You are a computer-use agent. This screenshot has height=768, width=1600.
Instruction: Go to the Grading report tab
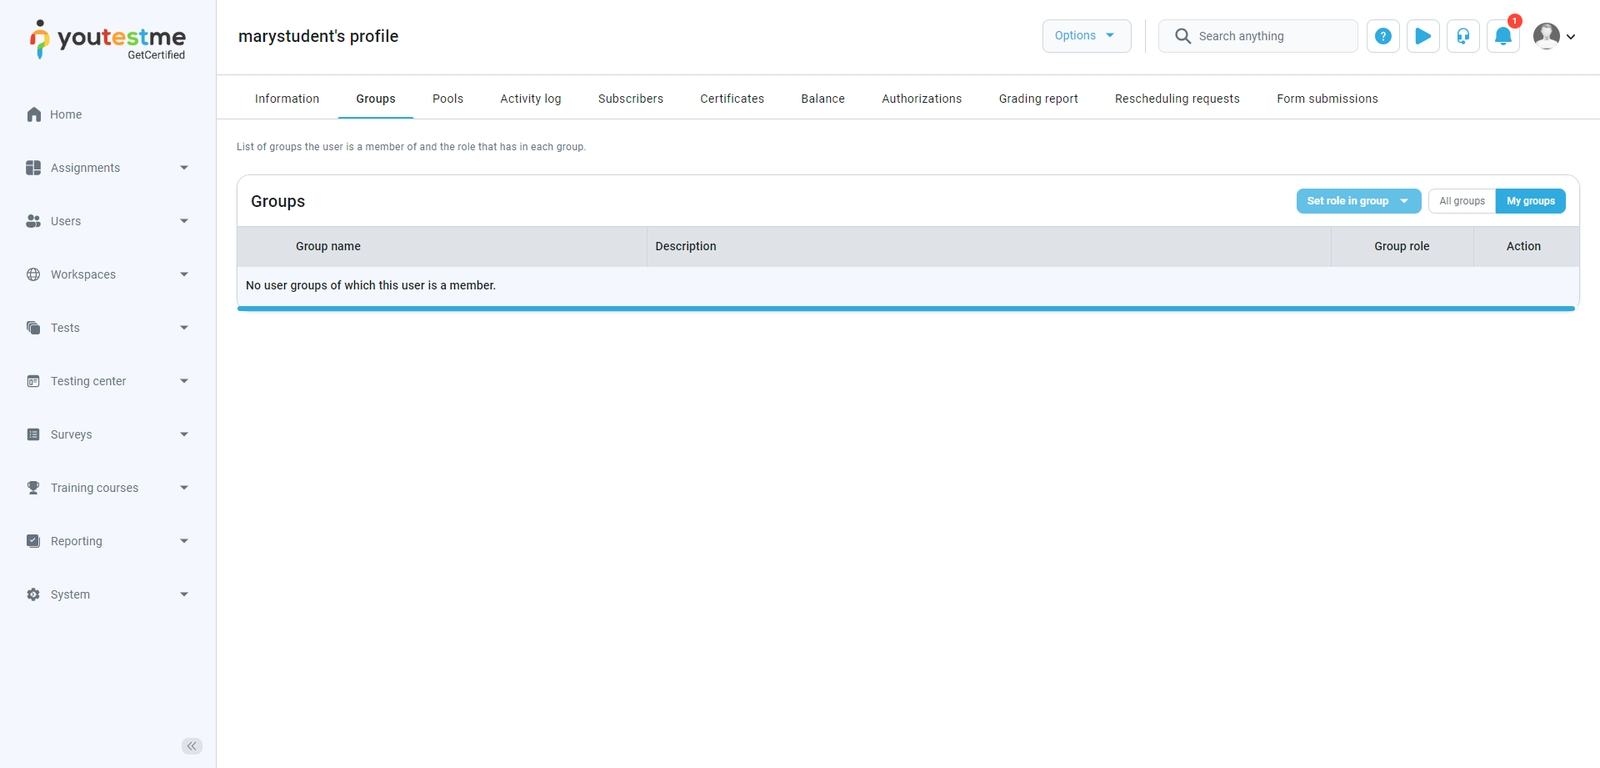coord(1038,99)
